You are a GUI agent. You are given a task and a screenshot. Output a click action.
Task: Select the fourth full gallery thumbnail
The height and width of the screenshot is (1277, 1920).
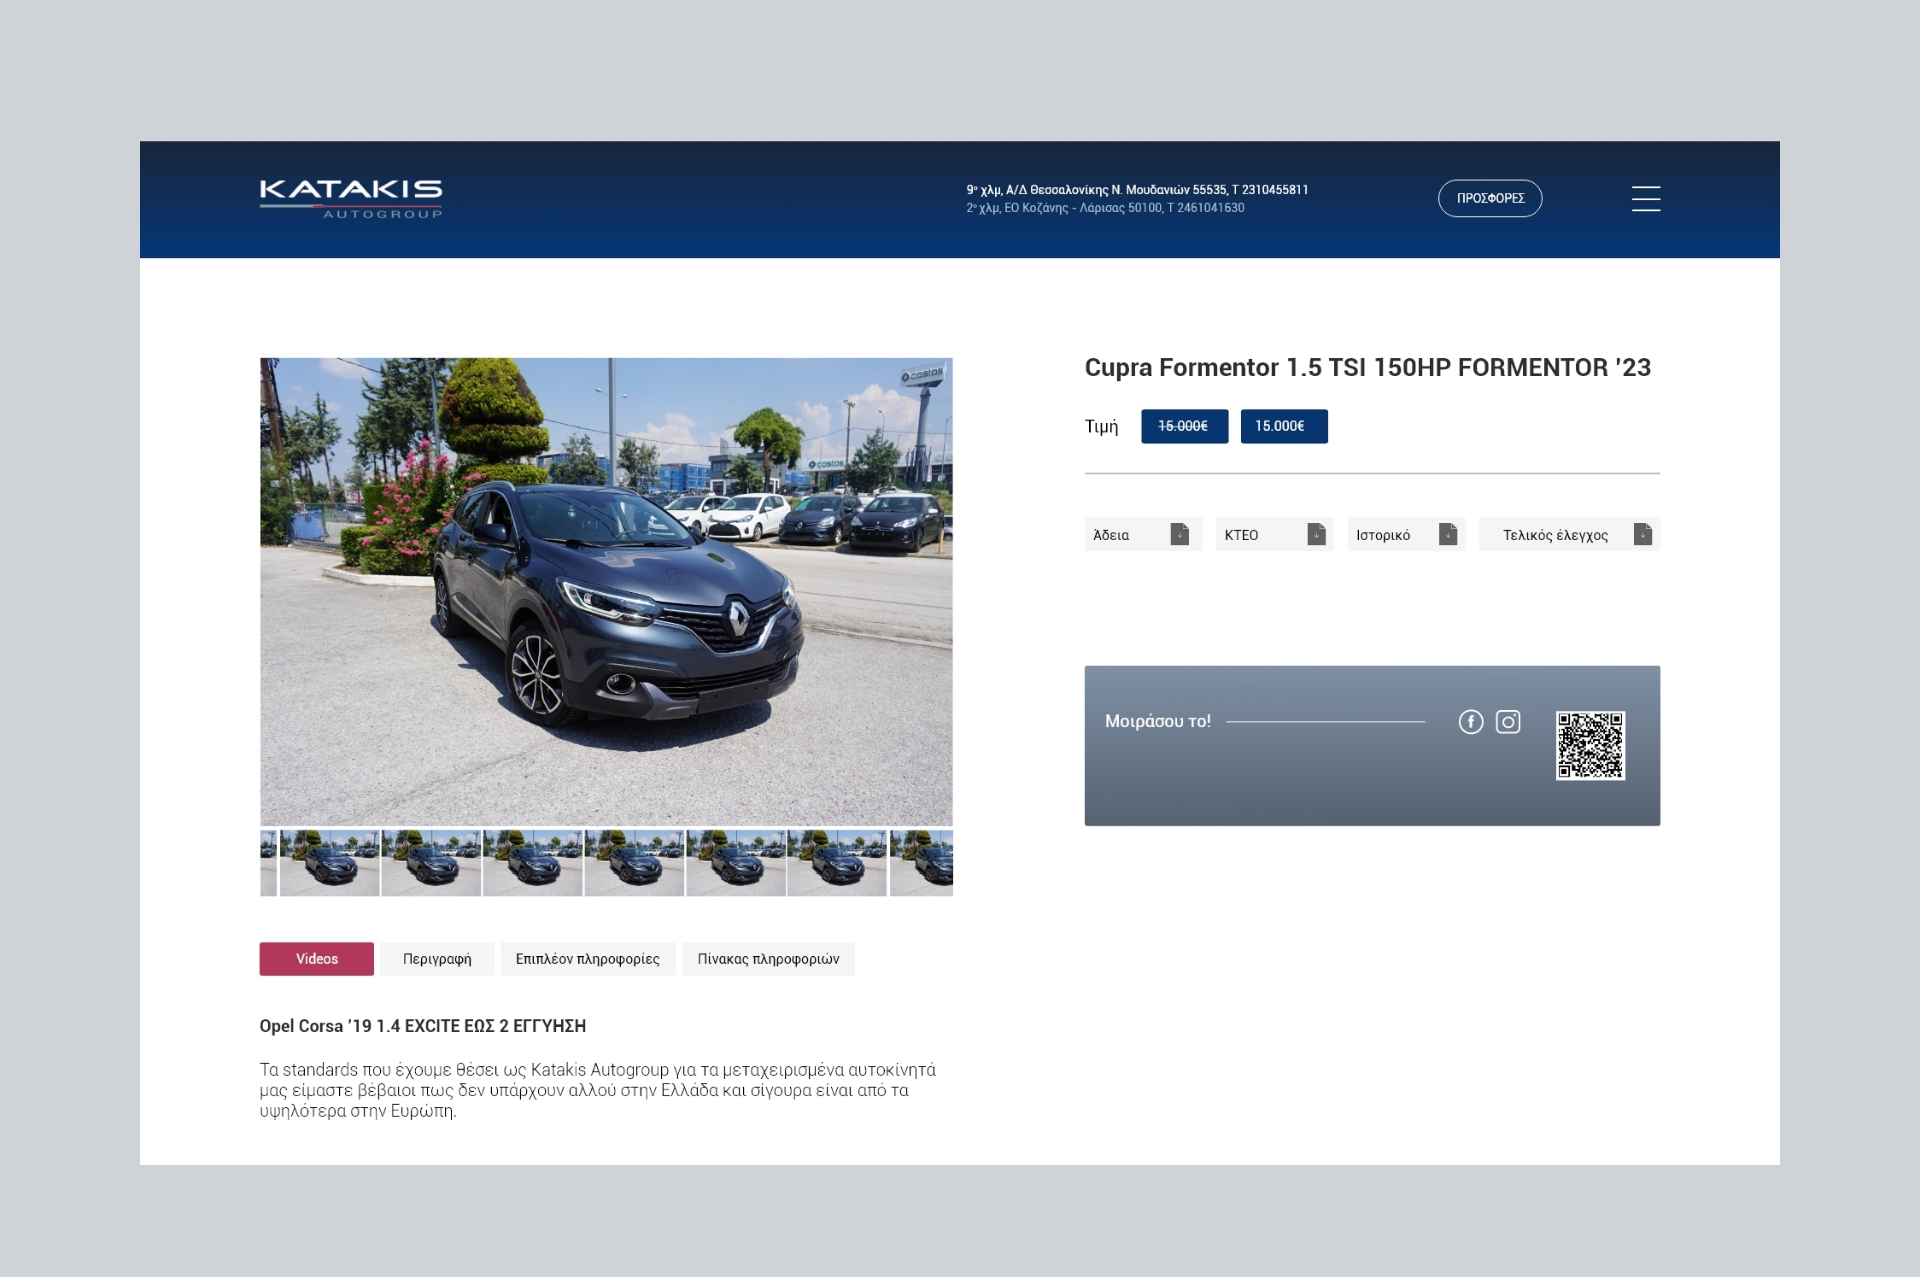634,863
